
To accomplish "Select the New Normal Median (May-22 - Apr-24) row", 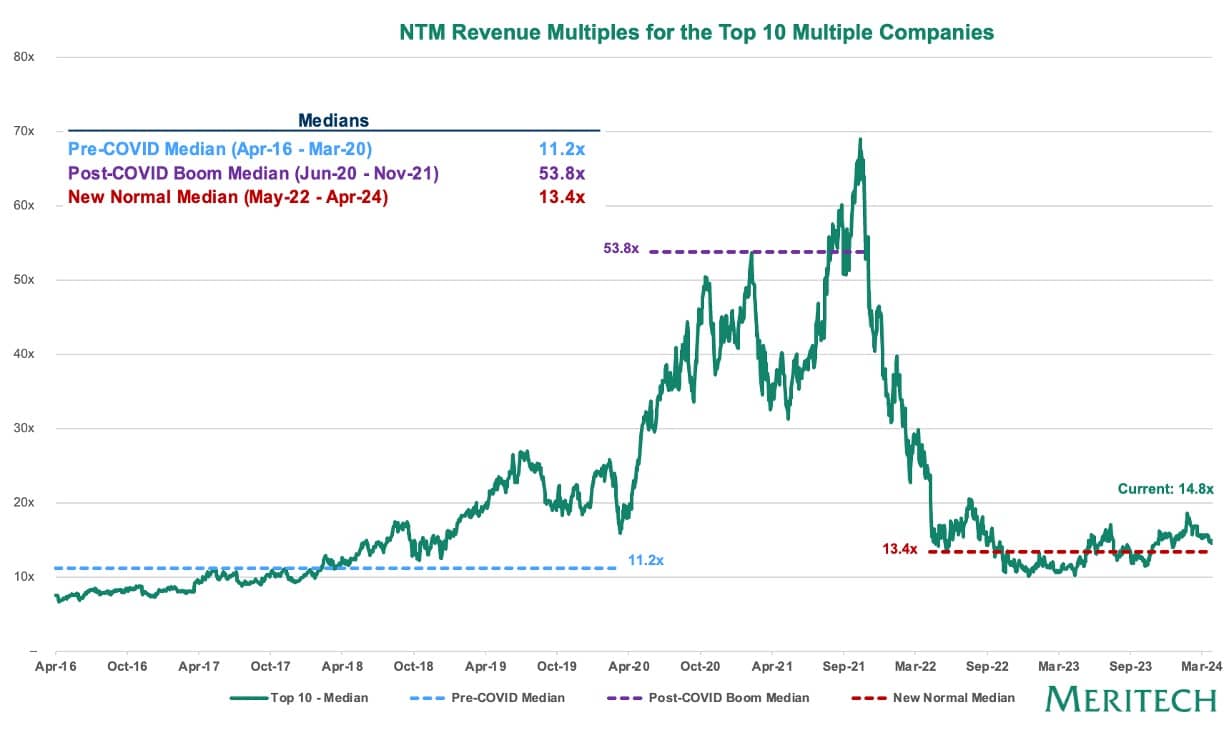I will [327, 198].
